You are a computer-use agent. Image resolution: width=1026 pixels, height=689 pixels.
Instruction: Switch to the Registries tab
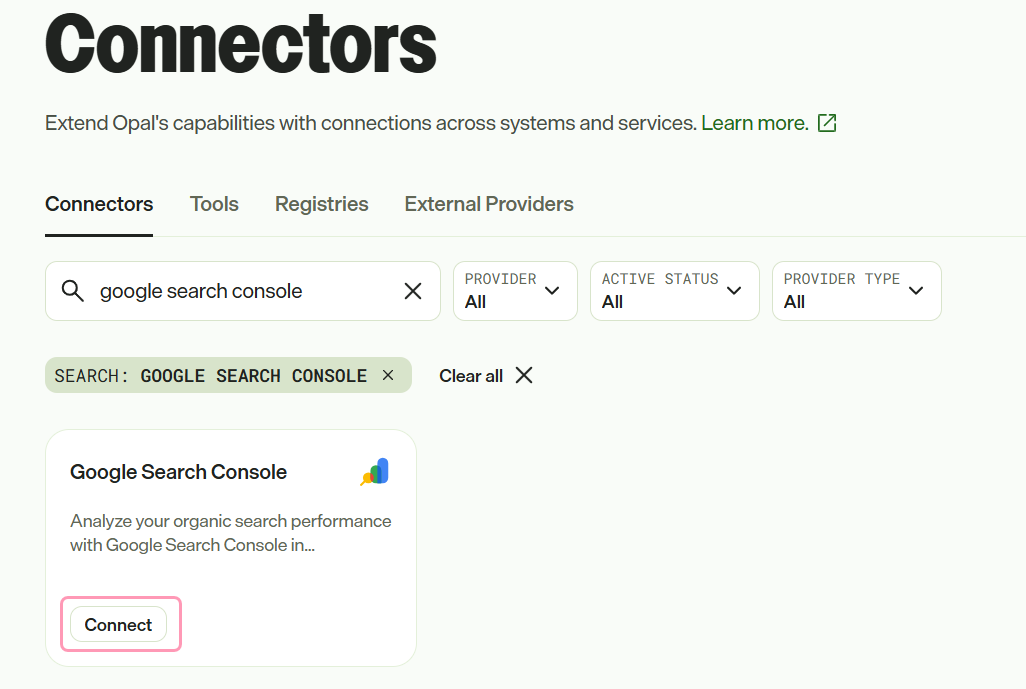pos(321,204)
